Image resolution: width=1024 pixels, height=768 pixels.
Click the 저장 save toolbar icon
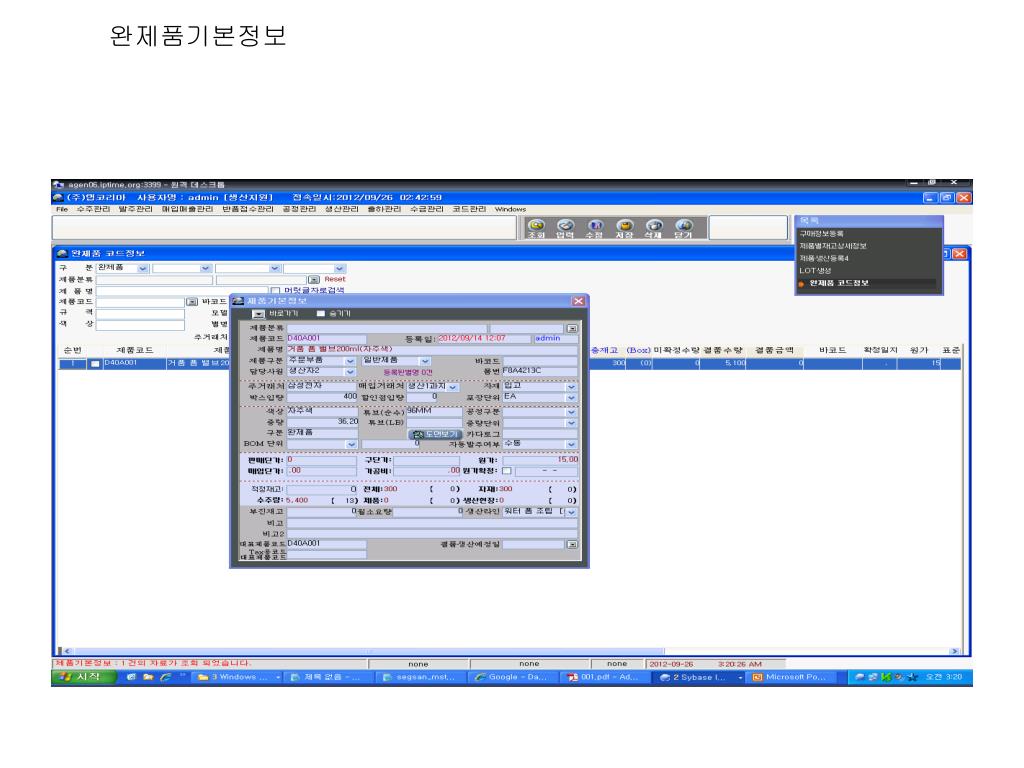pyautogui.click(x=624, y=229)
